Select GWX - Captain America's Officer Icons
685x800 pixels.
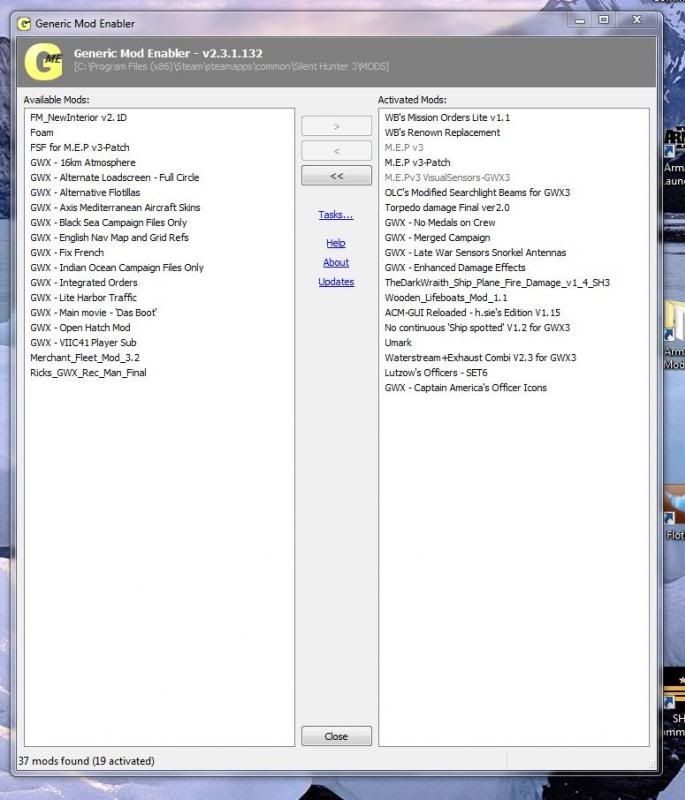point(466,388)
